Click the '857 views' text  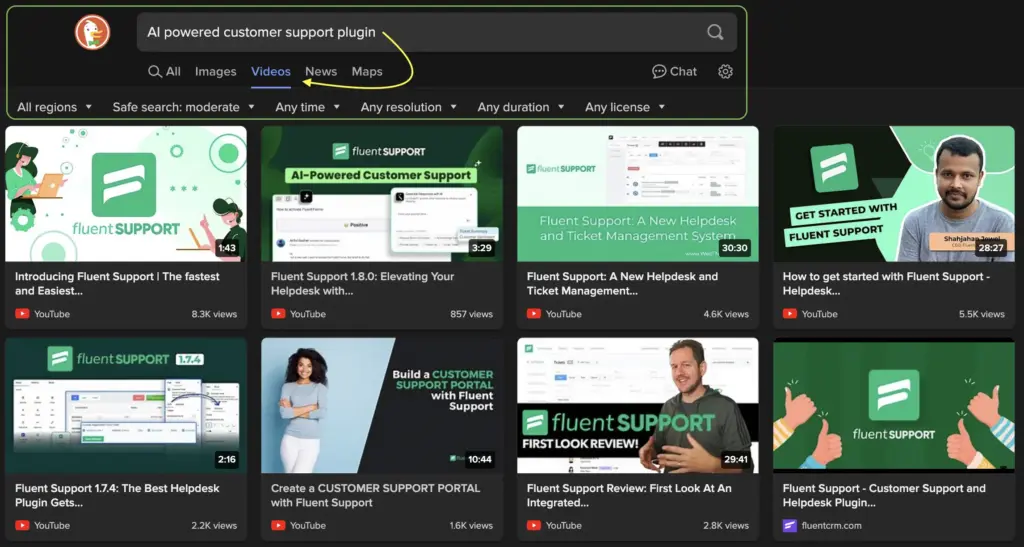click(x=472, y=314)
